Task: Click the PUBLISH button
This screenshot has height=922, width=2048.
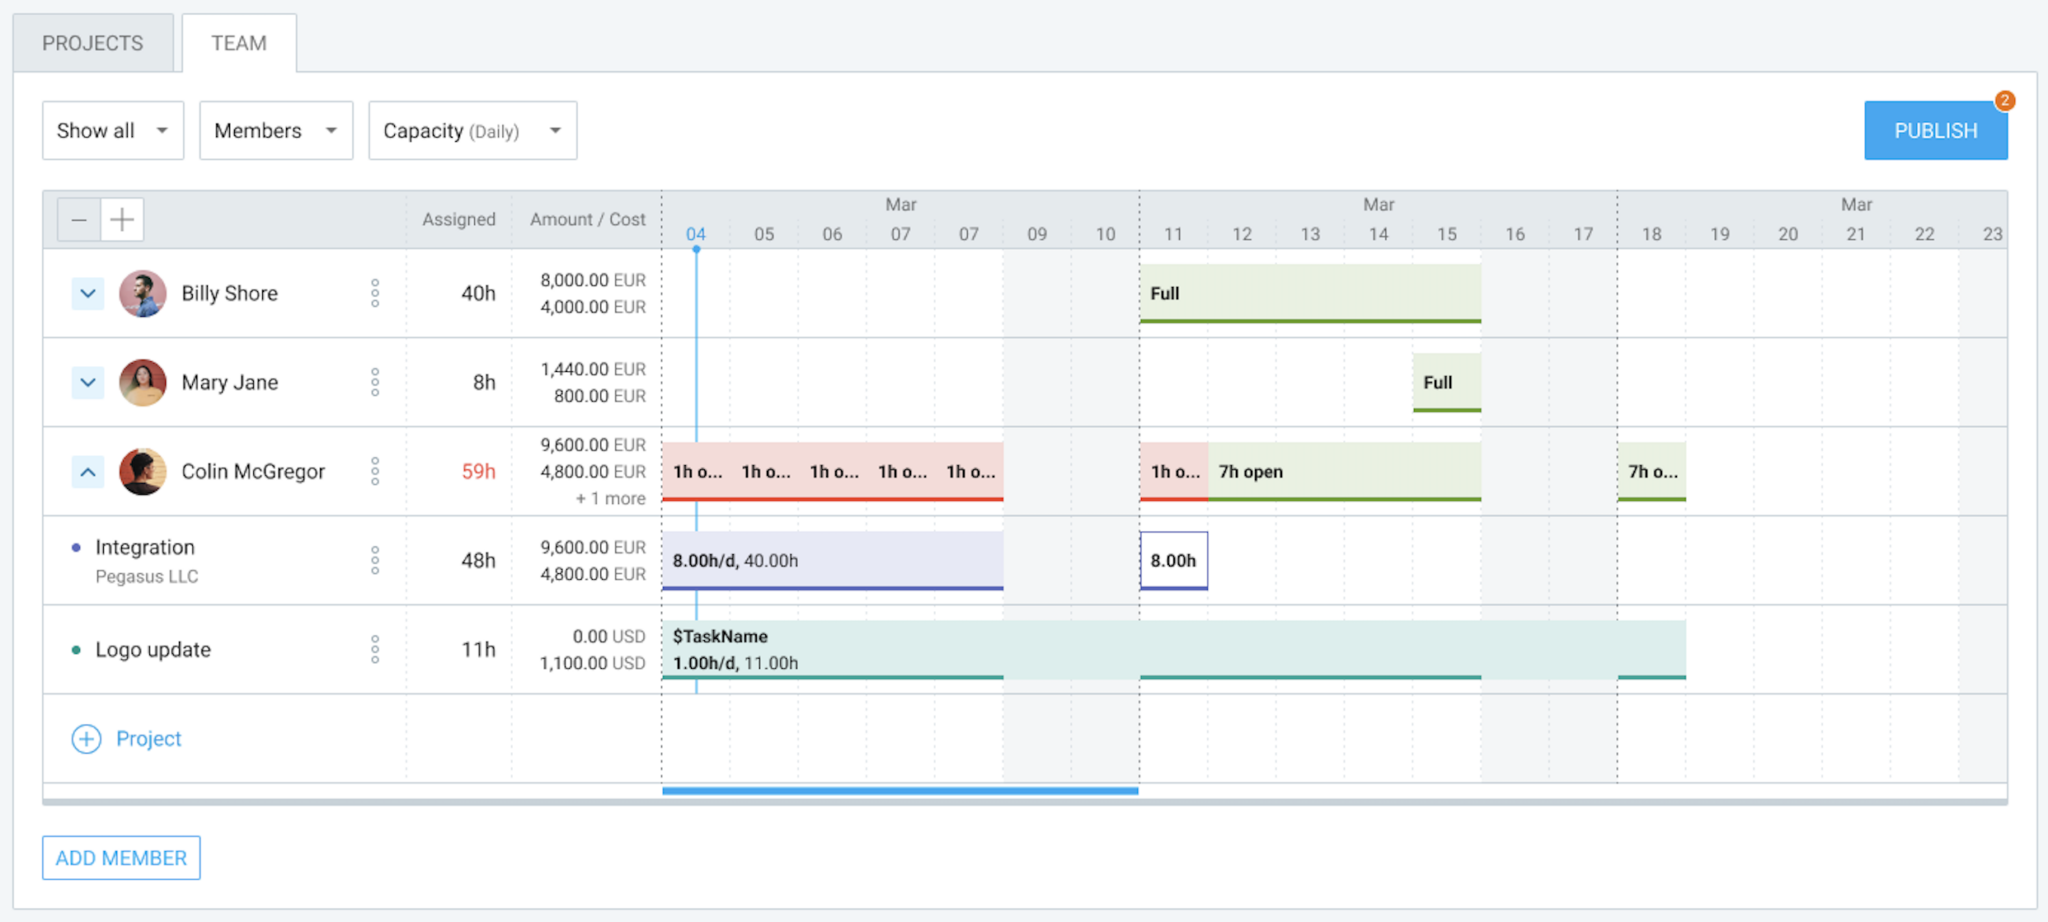Action: (x=1934, y=130)
